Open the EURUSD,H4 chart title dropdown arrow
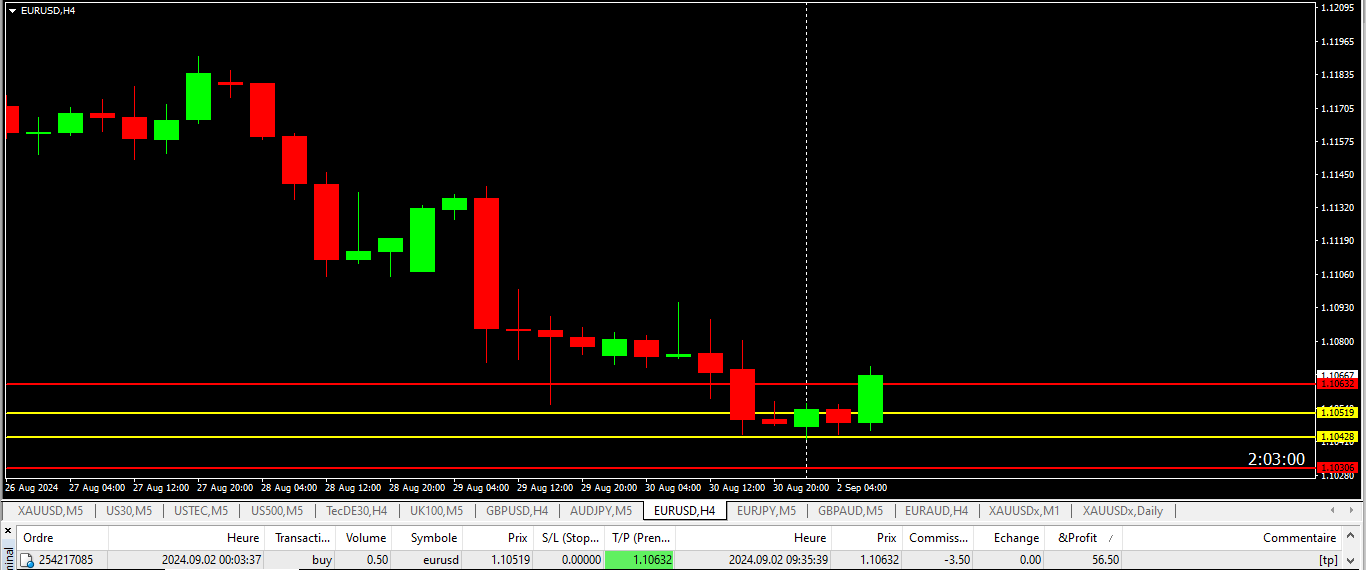Screen dimensions: 1366x570 tap(12, 10)
